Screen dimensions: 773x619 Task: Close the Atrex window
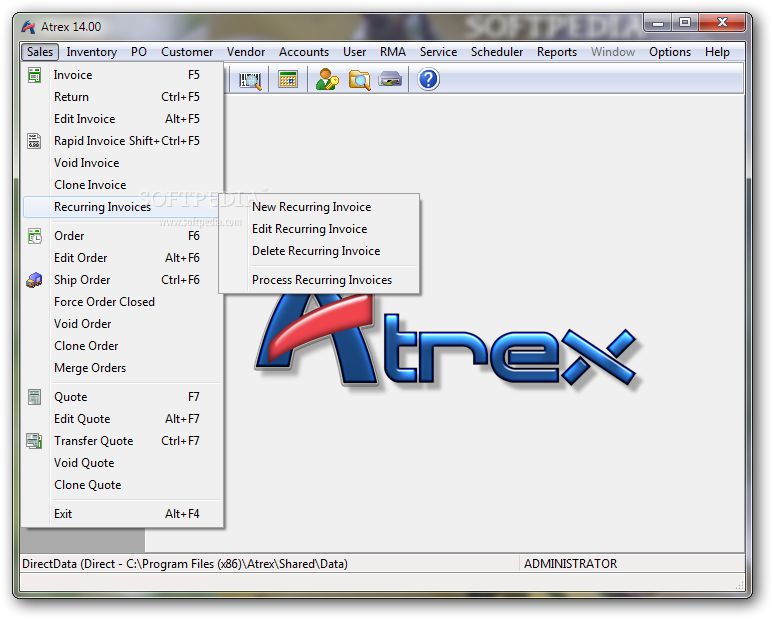[x=722, y=23]
